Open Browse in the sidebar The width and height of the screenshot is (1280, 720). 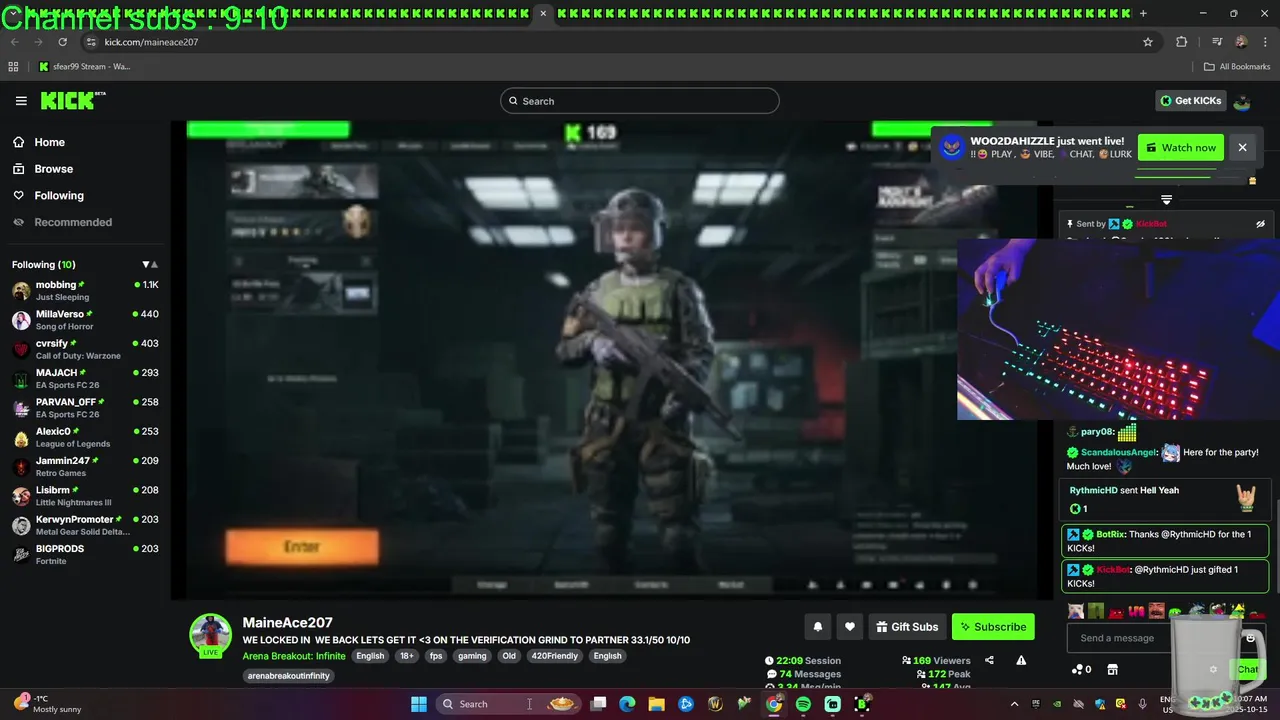pyautogui.click(x=53, y=169)
